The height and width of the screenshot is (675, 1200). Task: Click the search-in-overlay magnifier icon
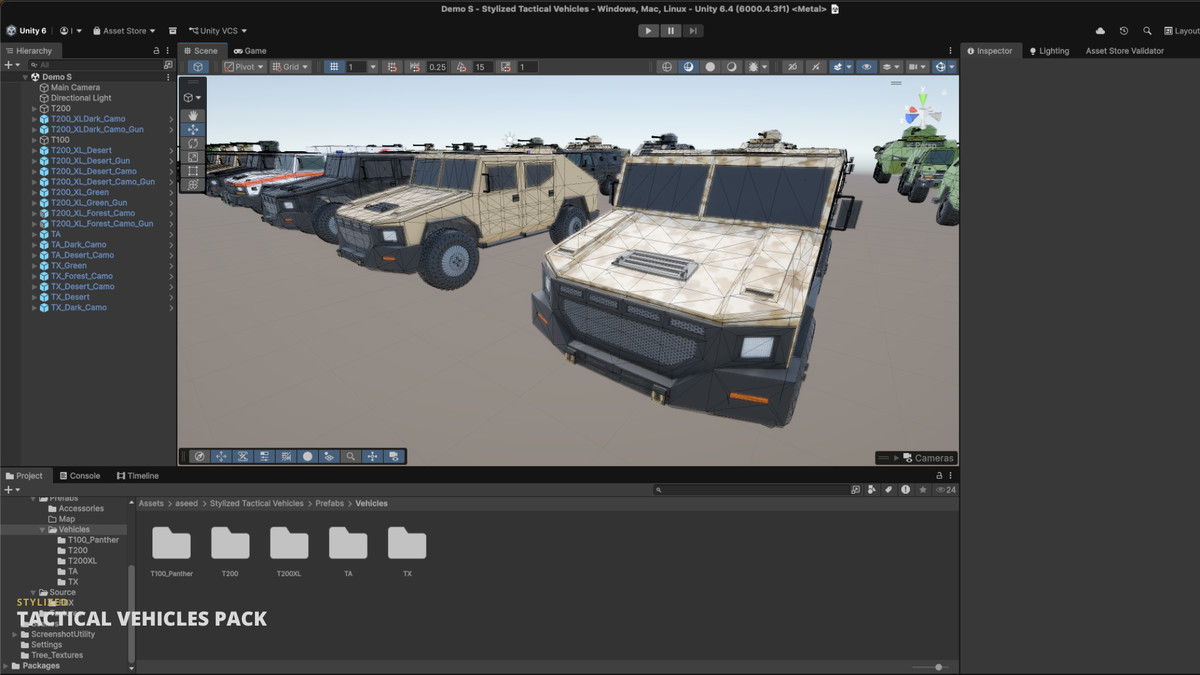[351, 456]
